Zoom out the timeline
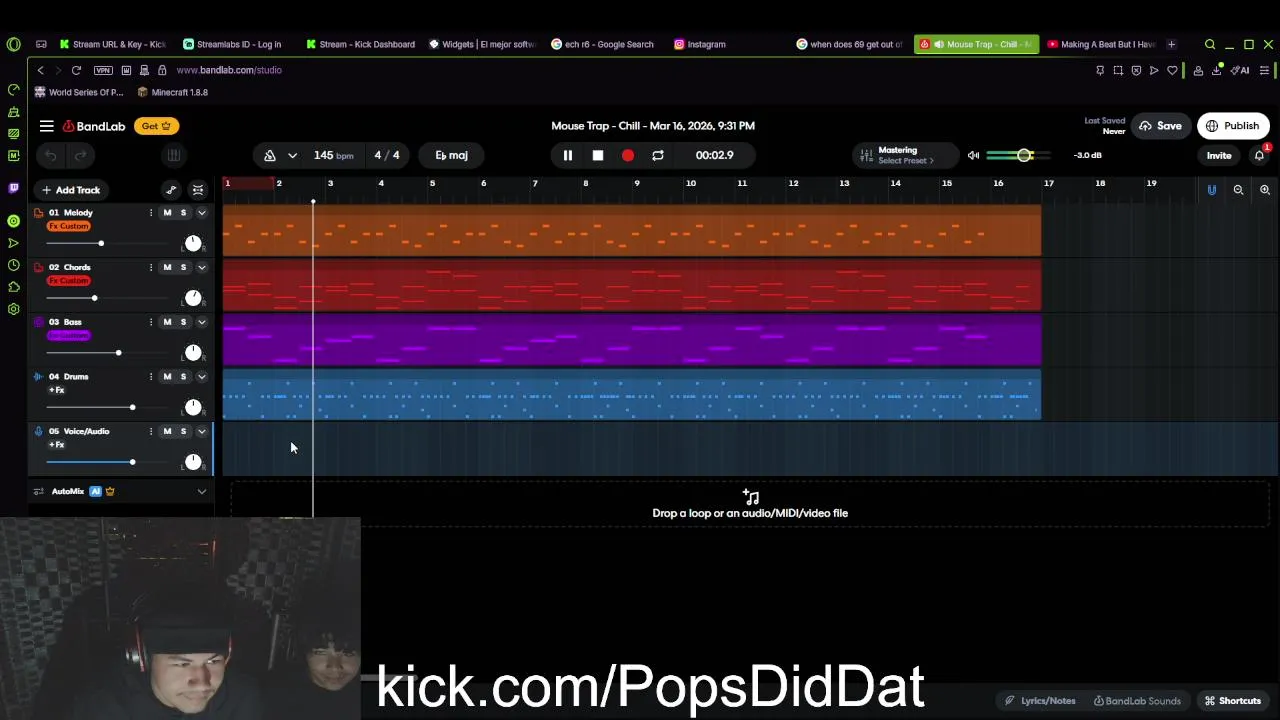1280x720 pixels. pos(1238,190)
